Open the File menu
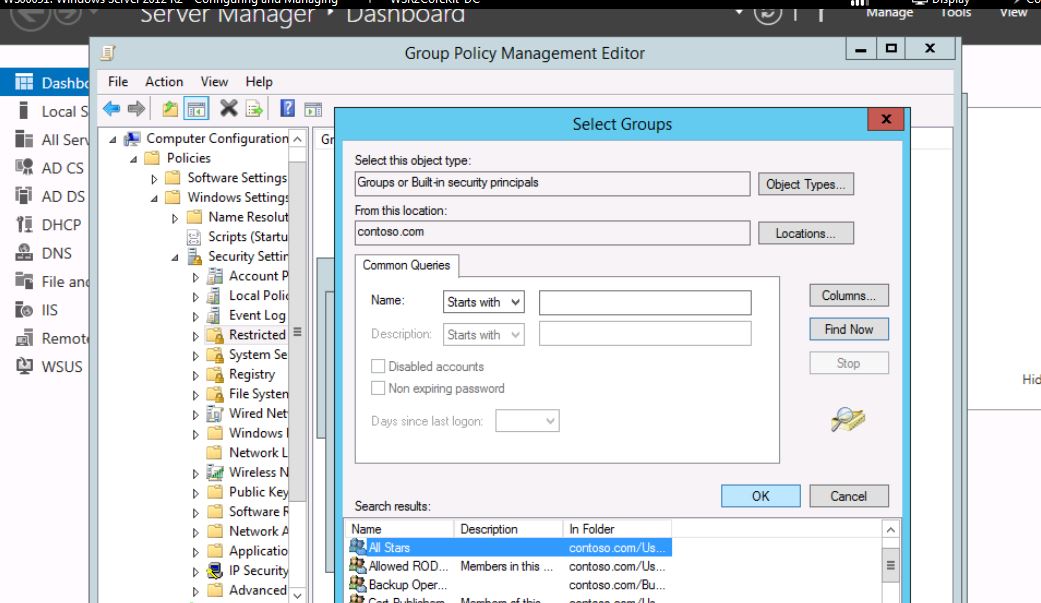This screenshot has width=1041, height=603. [118, 82]
